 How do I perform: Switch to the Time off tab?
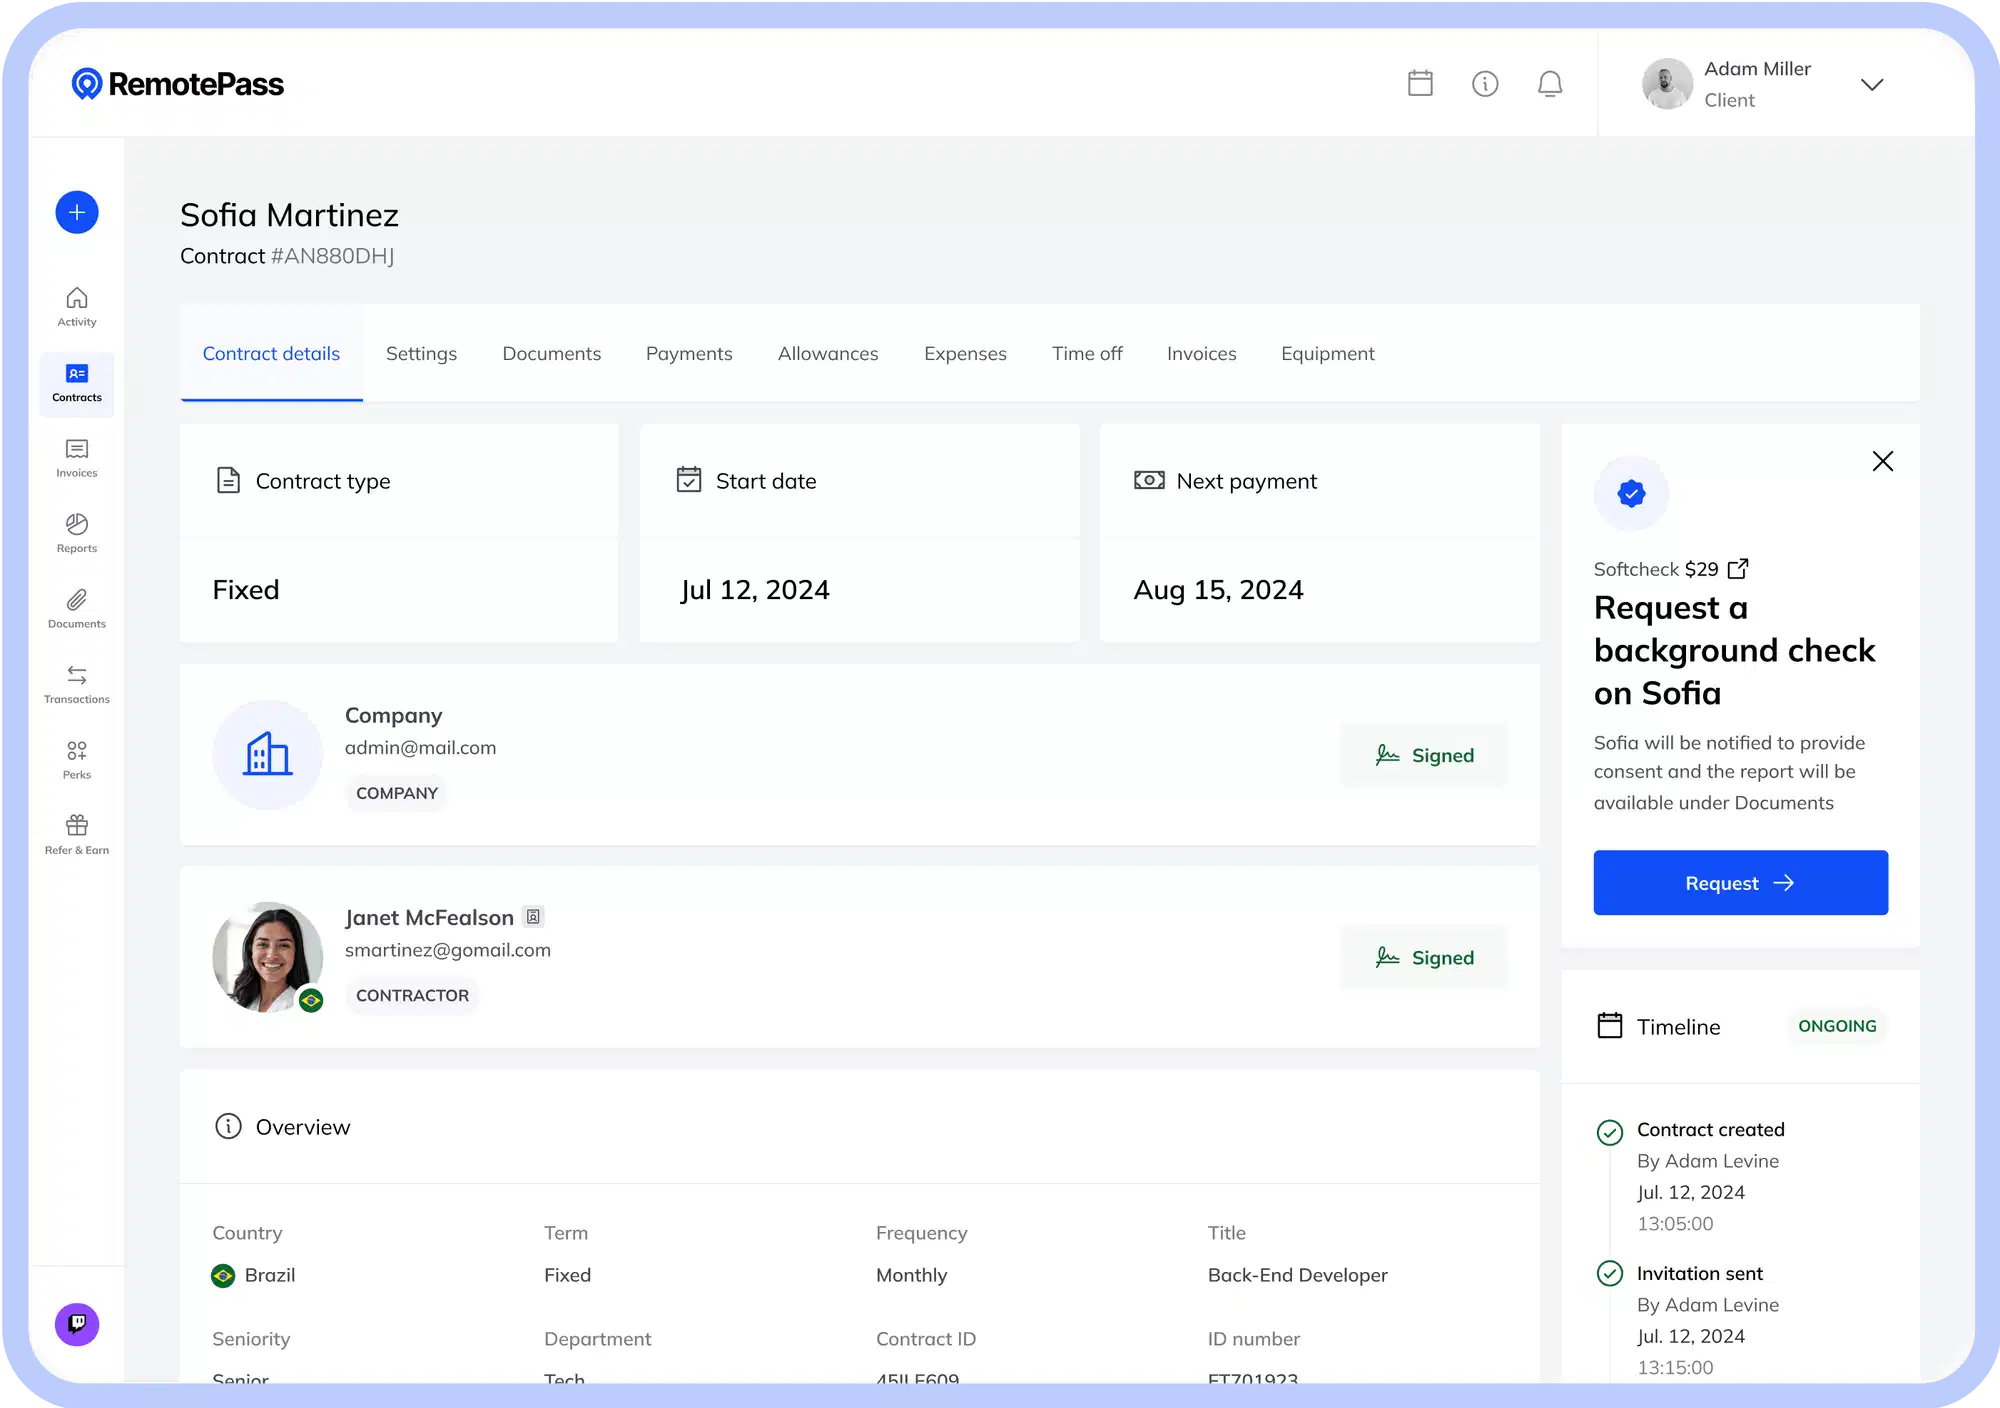click(x=1087, y=353)
